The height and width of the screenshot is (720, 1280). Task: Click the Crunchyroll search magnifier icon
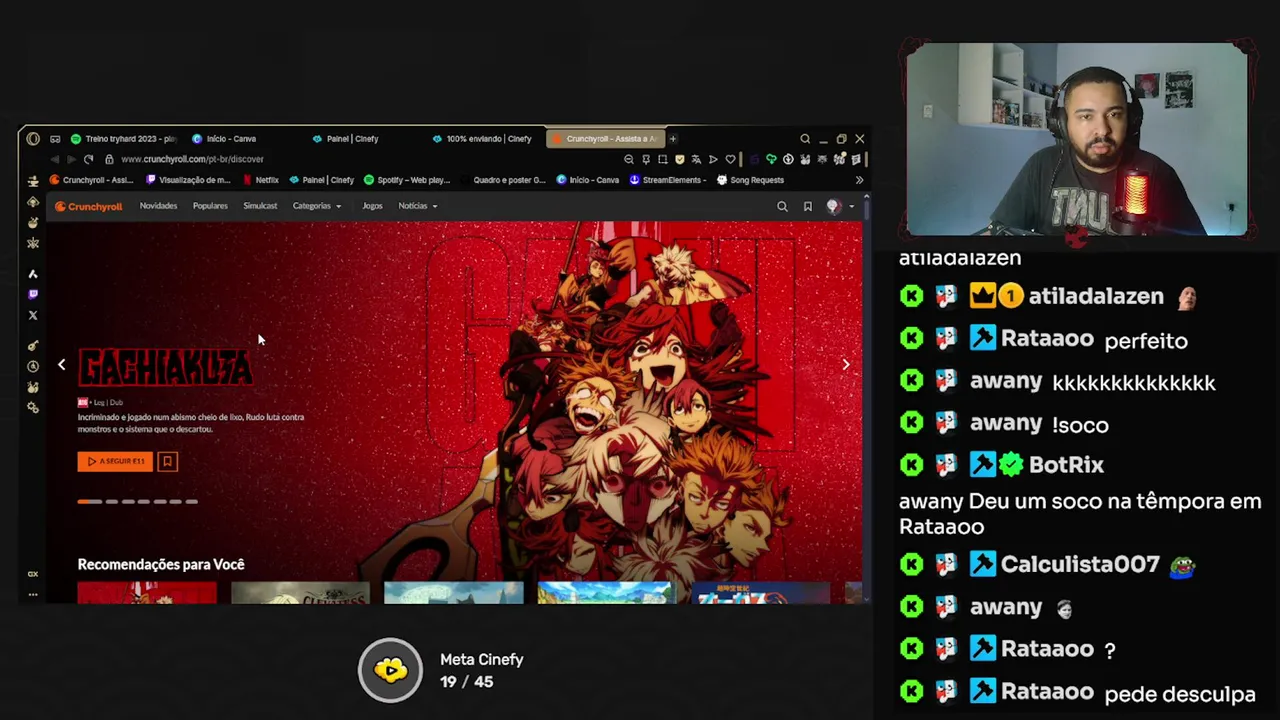782,206
